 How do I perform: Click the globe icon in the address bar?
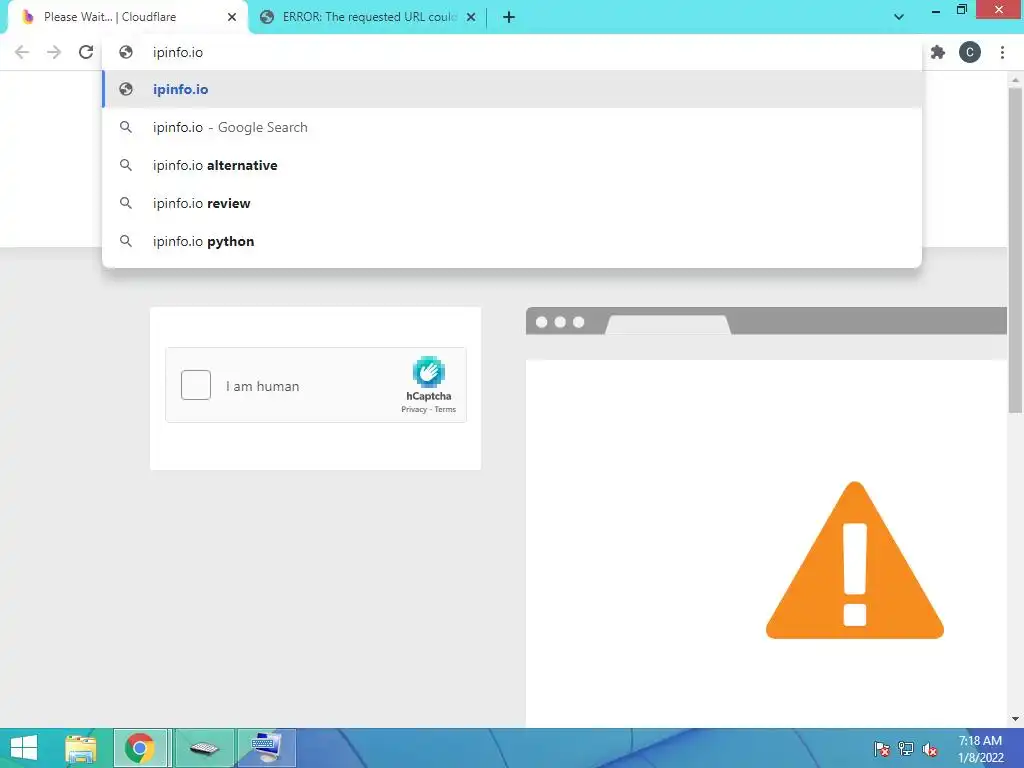tap(126, 52)
